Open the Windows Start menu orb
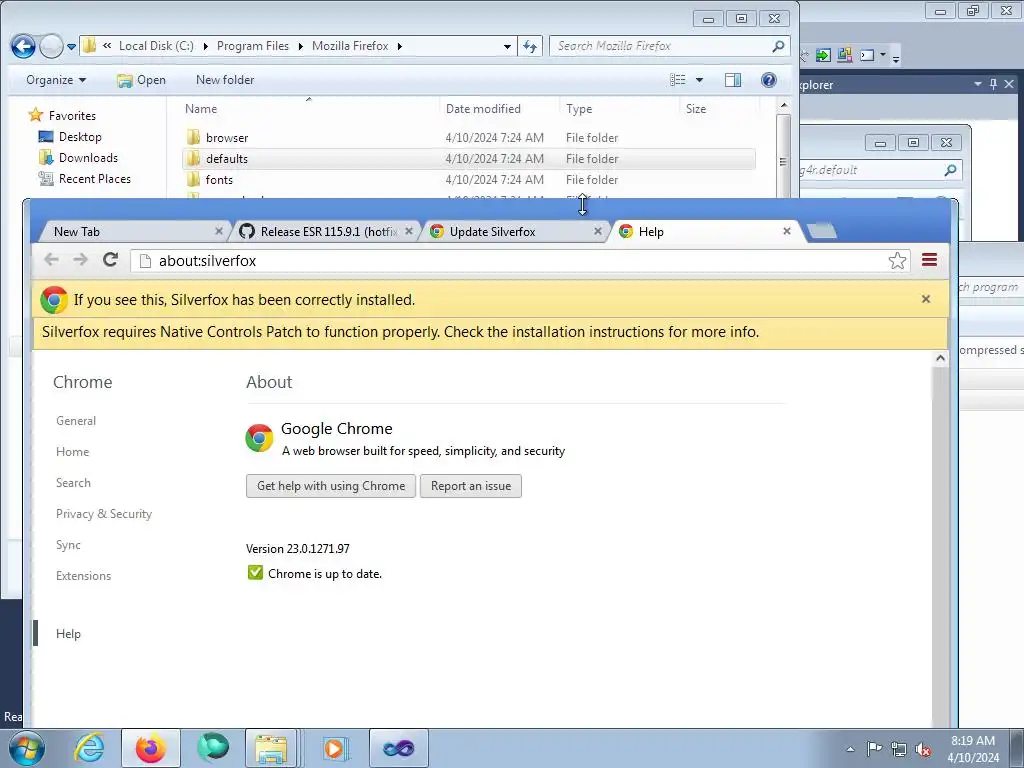Viewport: 1024px width, 768px height. click(27, 748)
